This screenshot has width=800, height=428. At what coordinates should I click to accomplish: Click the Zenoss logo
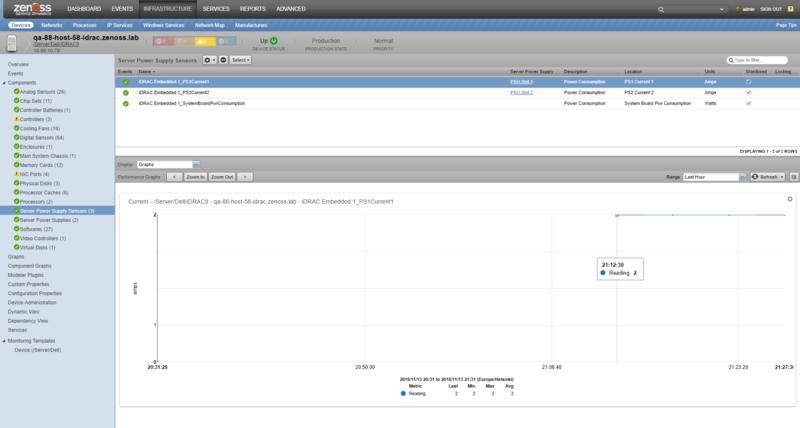pos(32,9)
